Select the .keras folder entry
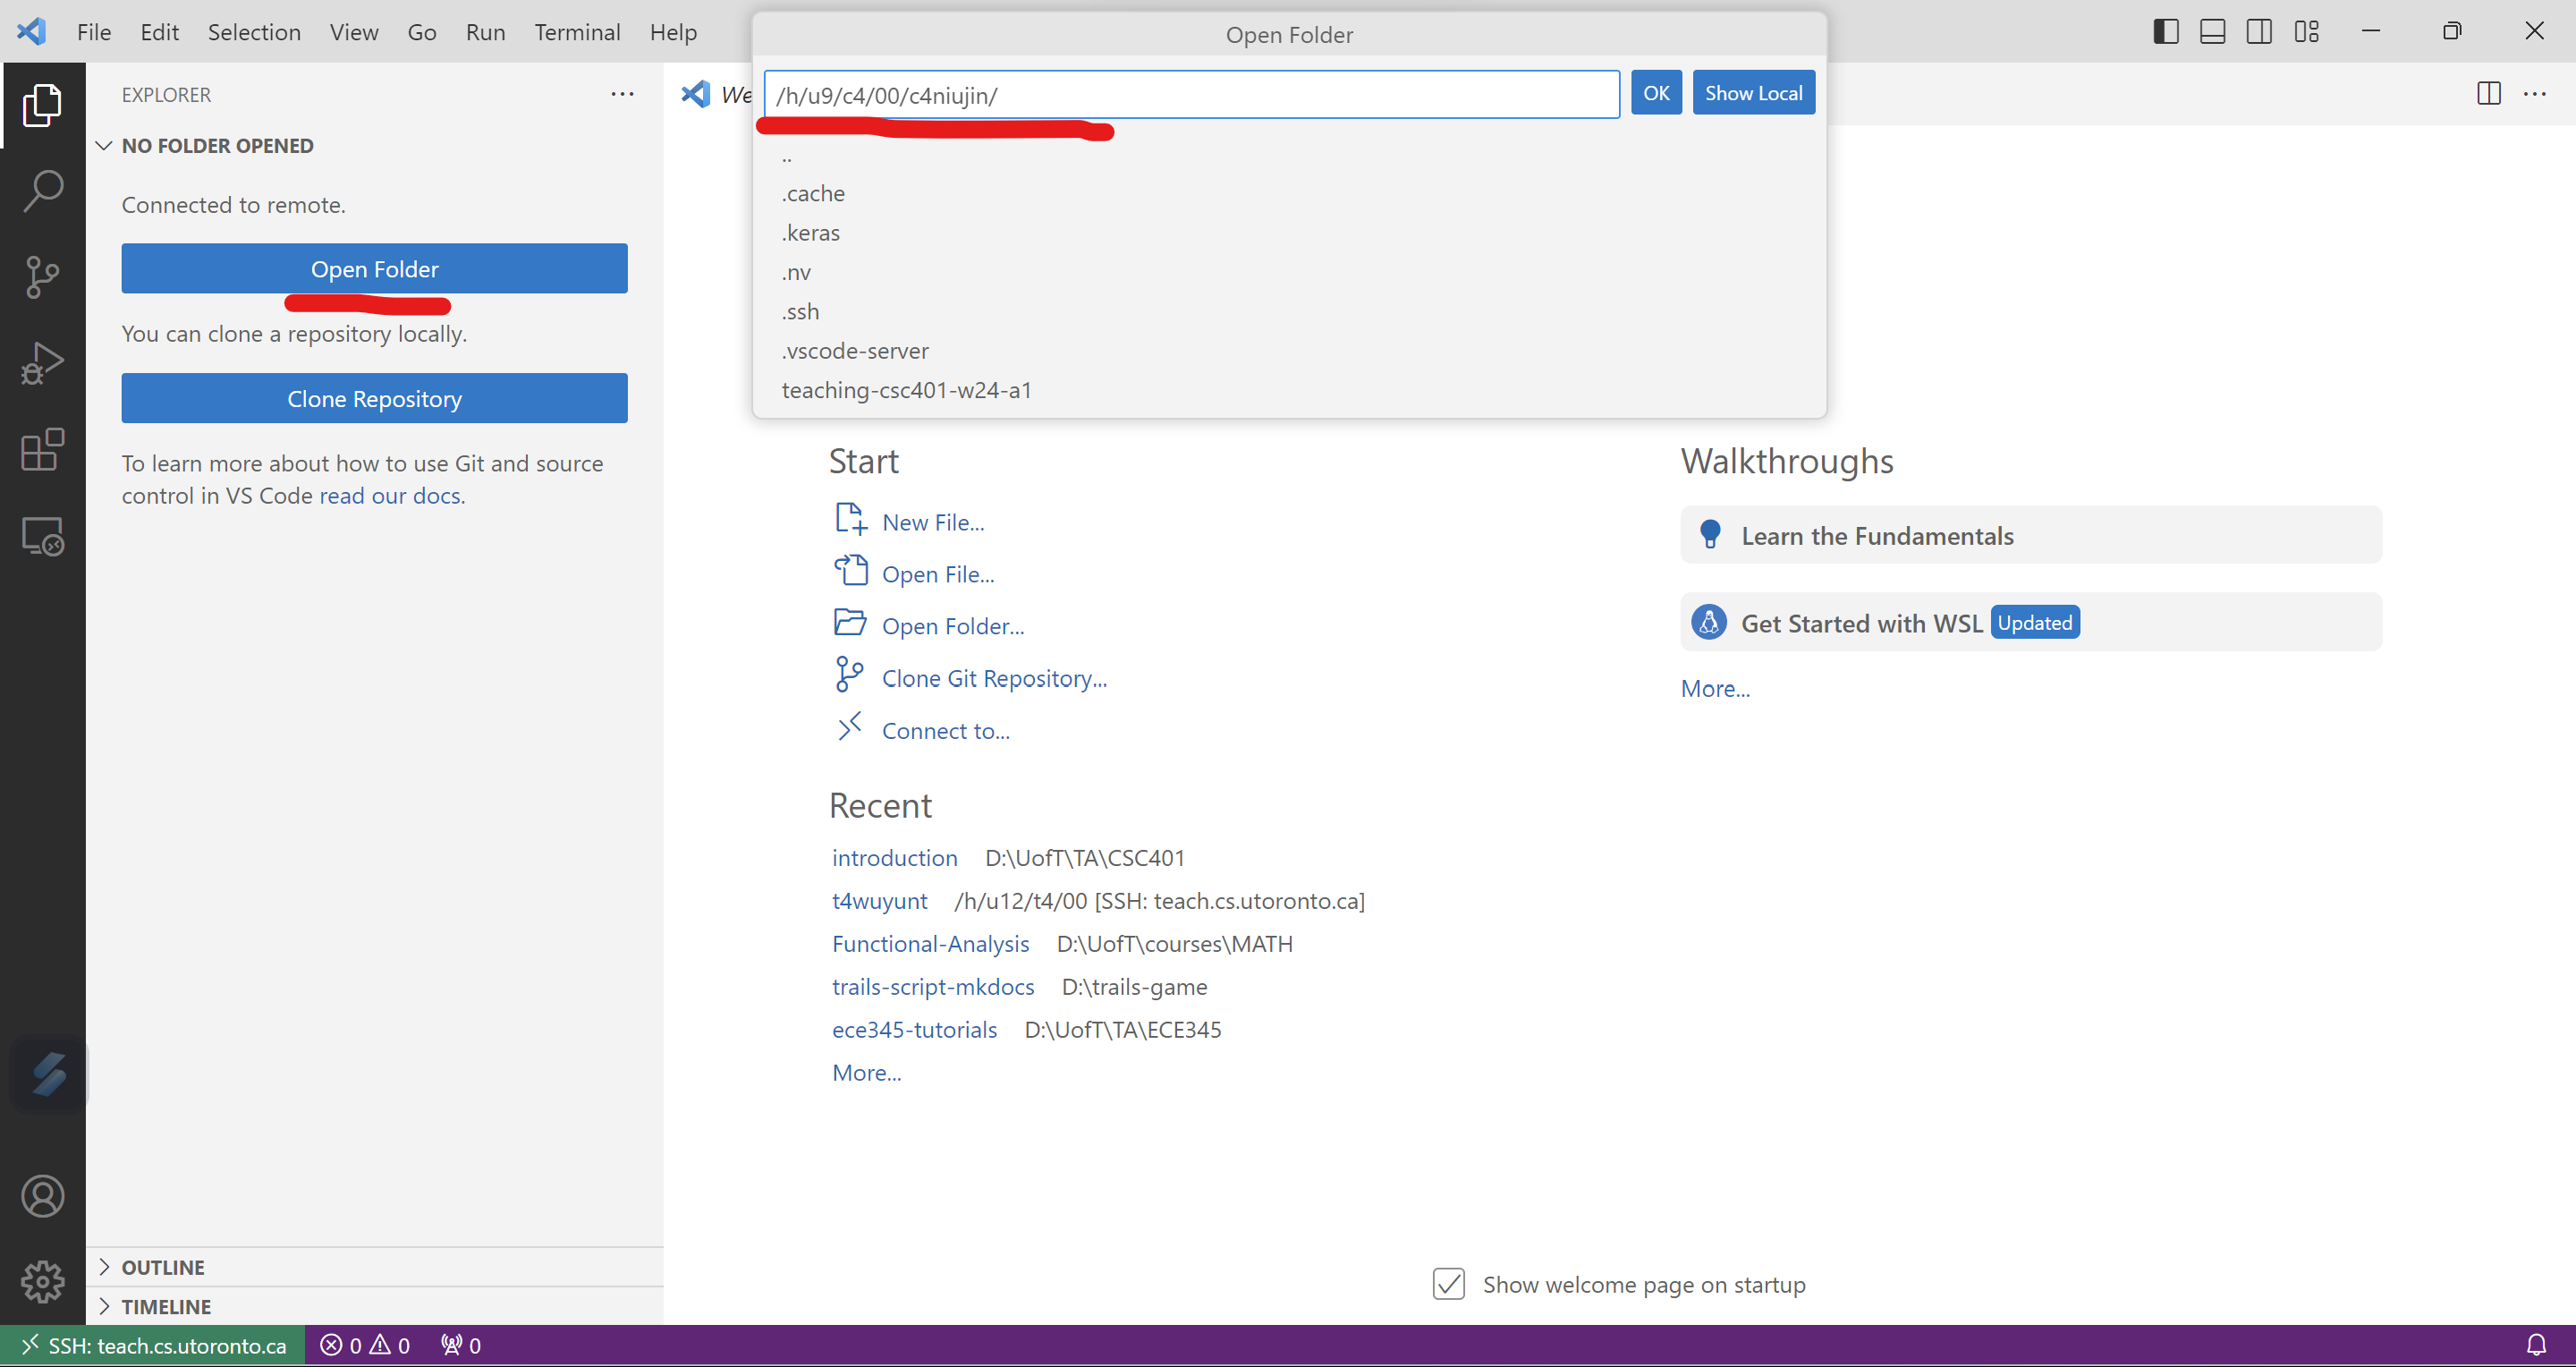The width and height of the screenshot is (2576, 1367). (x=1289, y=232)
